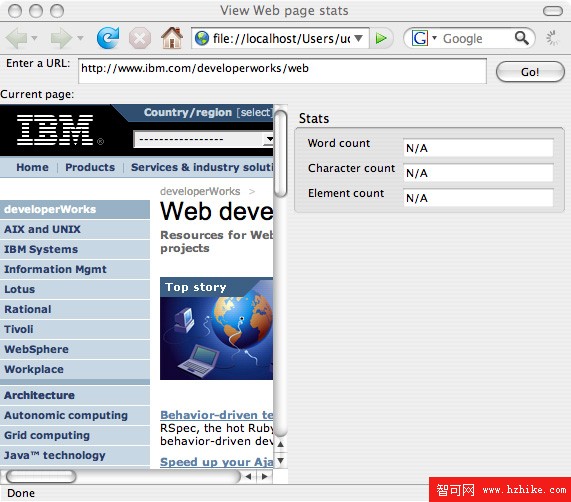This screenshot has height=502, width=571.
Task: Click the Stop loading X icon
Action: 140,38
